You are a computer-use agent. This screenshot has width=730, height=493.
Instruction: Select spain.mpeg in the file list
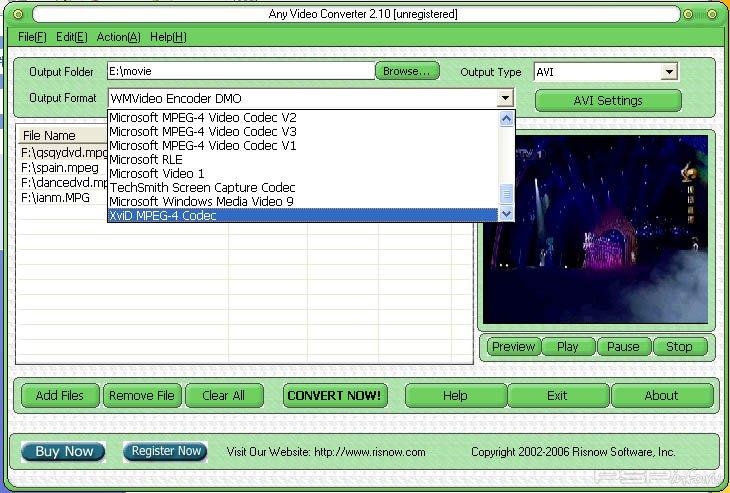(x=60, y=168)
